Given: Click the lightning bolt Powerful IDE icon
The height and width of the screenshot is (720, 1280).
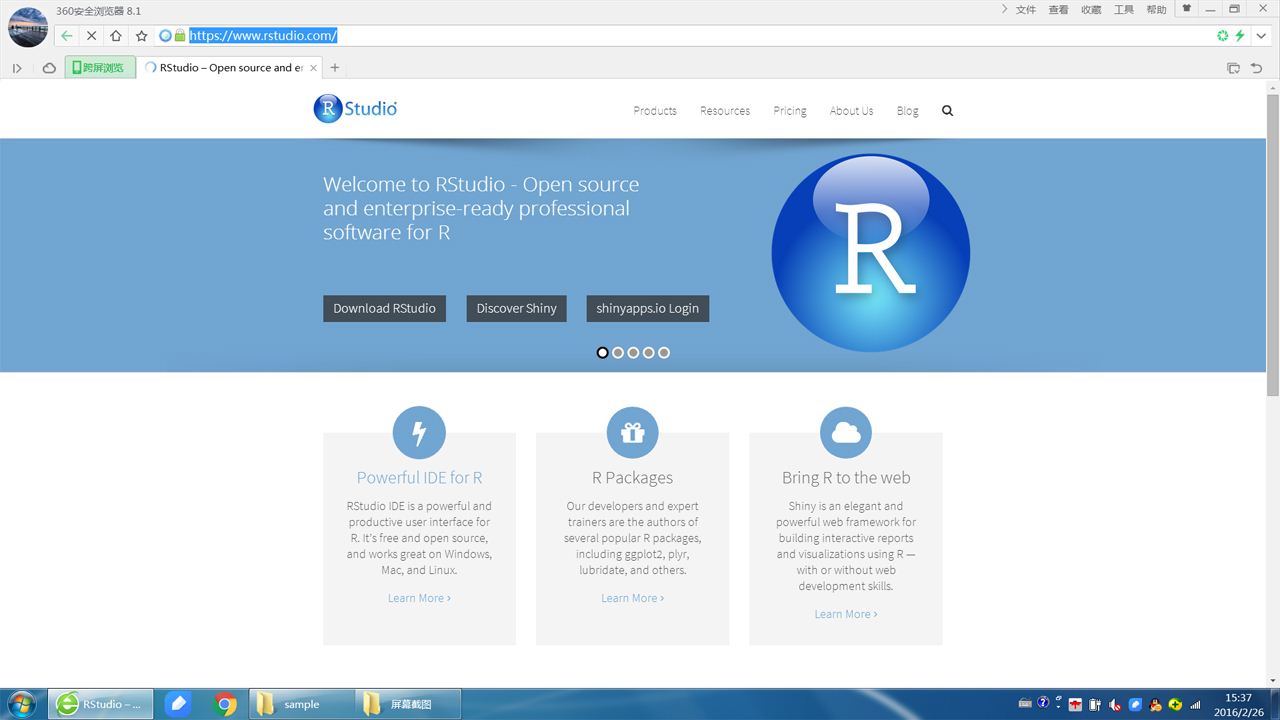Looking at the screenshot, I should tap(419, 433).
